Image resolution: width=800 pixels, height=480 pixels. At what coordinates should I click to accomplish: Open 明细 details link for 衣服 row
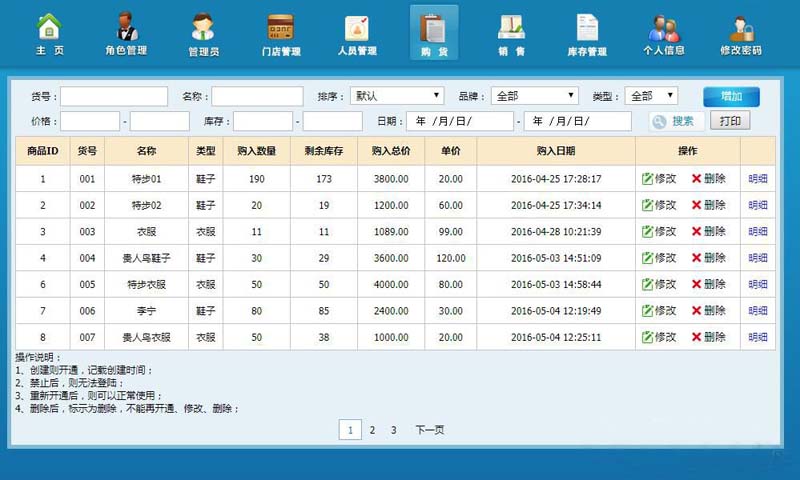(758, 231)
